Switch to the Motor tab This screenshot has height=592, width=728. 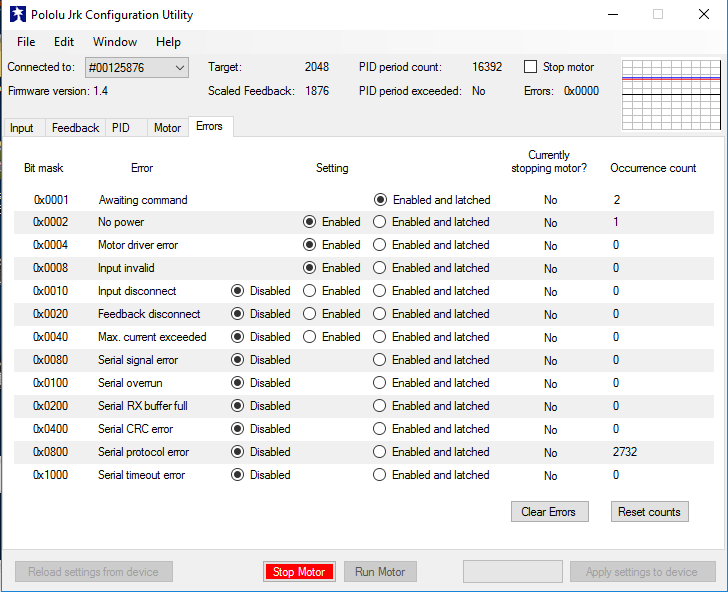click(167, 128)
